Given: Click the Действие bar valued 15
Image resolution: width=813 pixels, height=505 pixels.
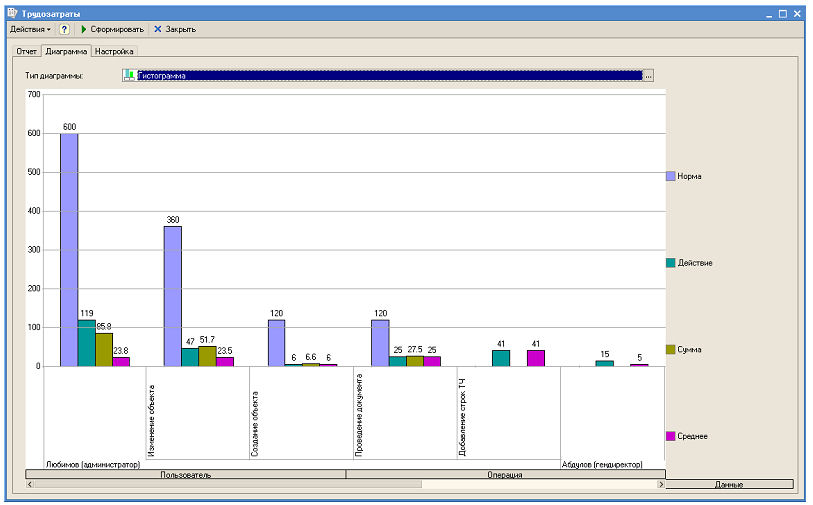Looking at the screenshot, I should [605, 363].
